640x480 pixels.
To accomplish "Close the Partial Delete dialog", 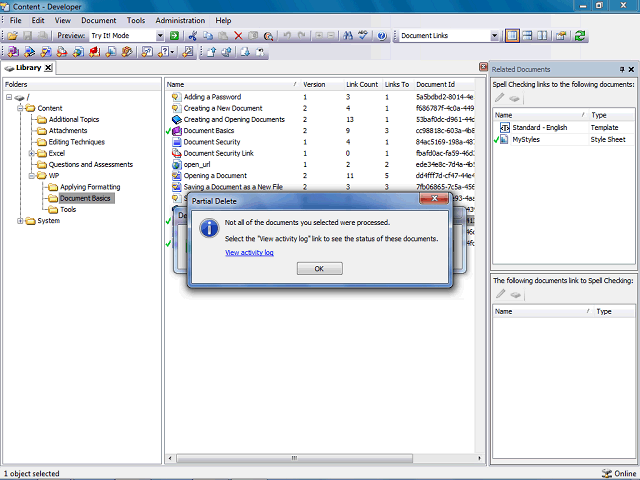I will (x=434, y=199).
